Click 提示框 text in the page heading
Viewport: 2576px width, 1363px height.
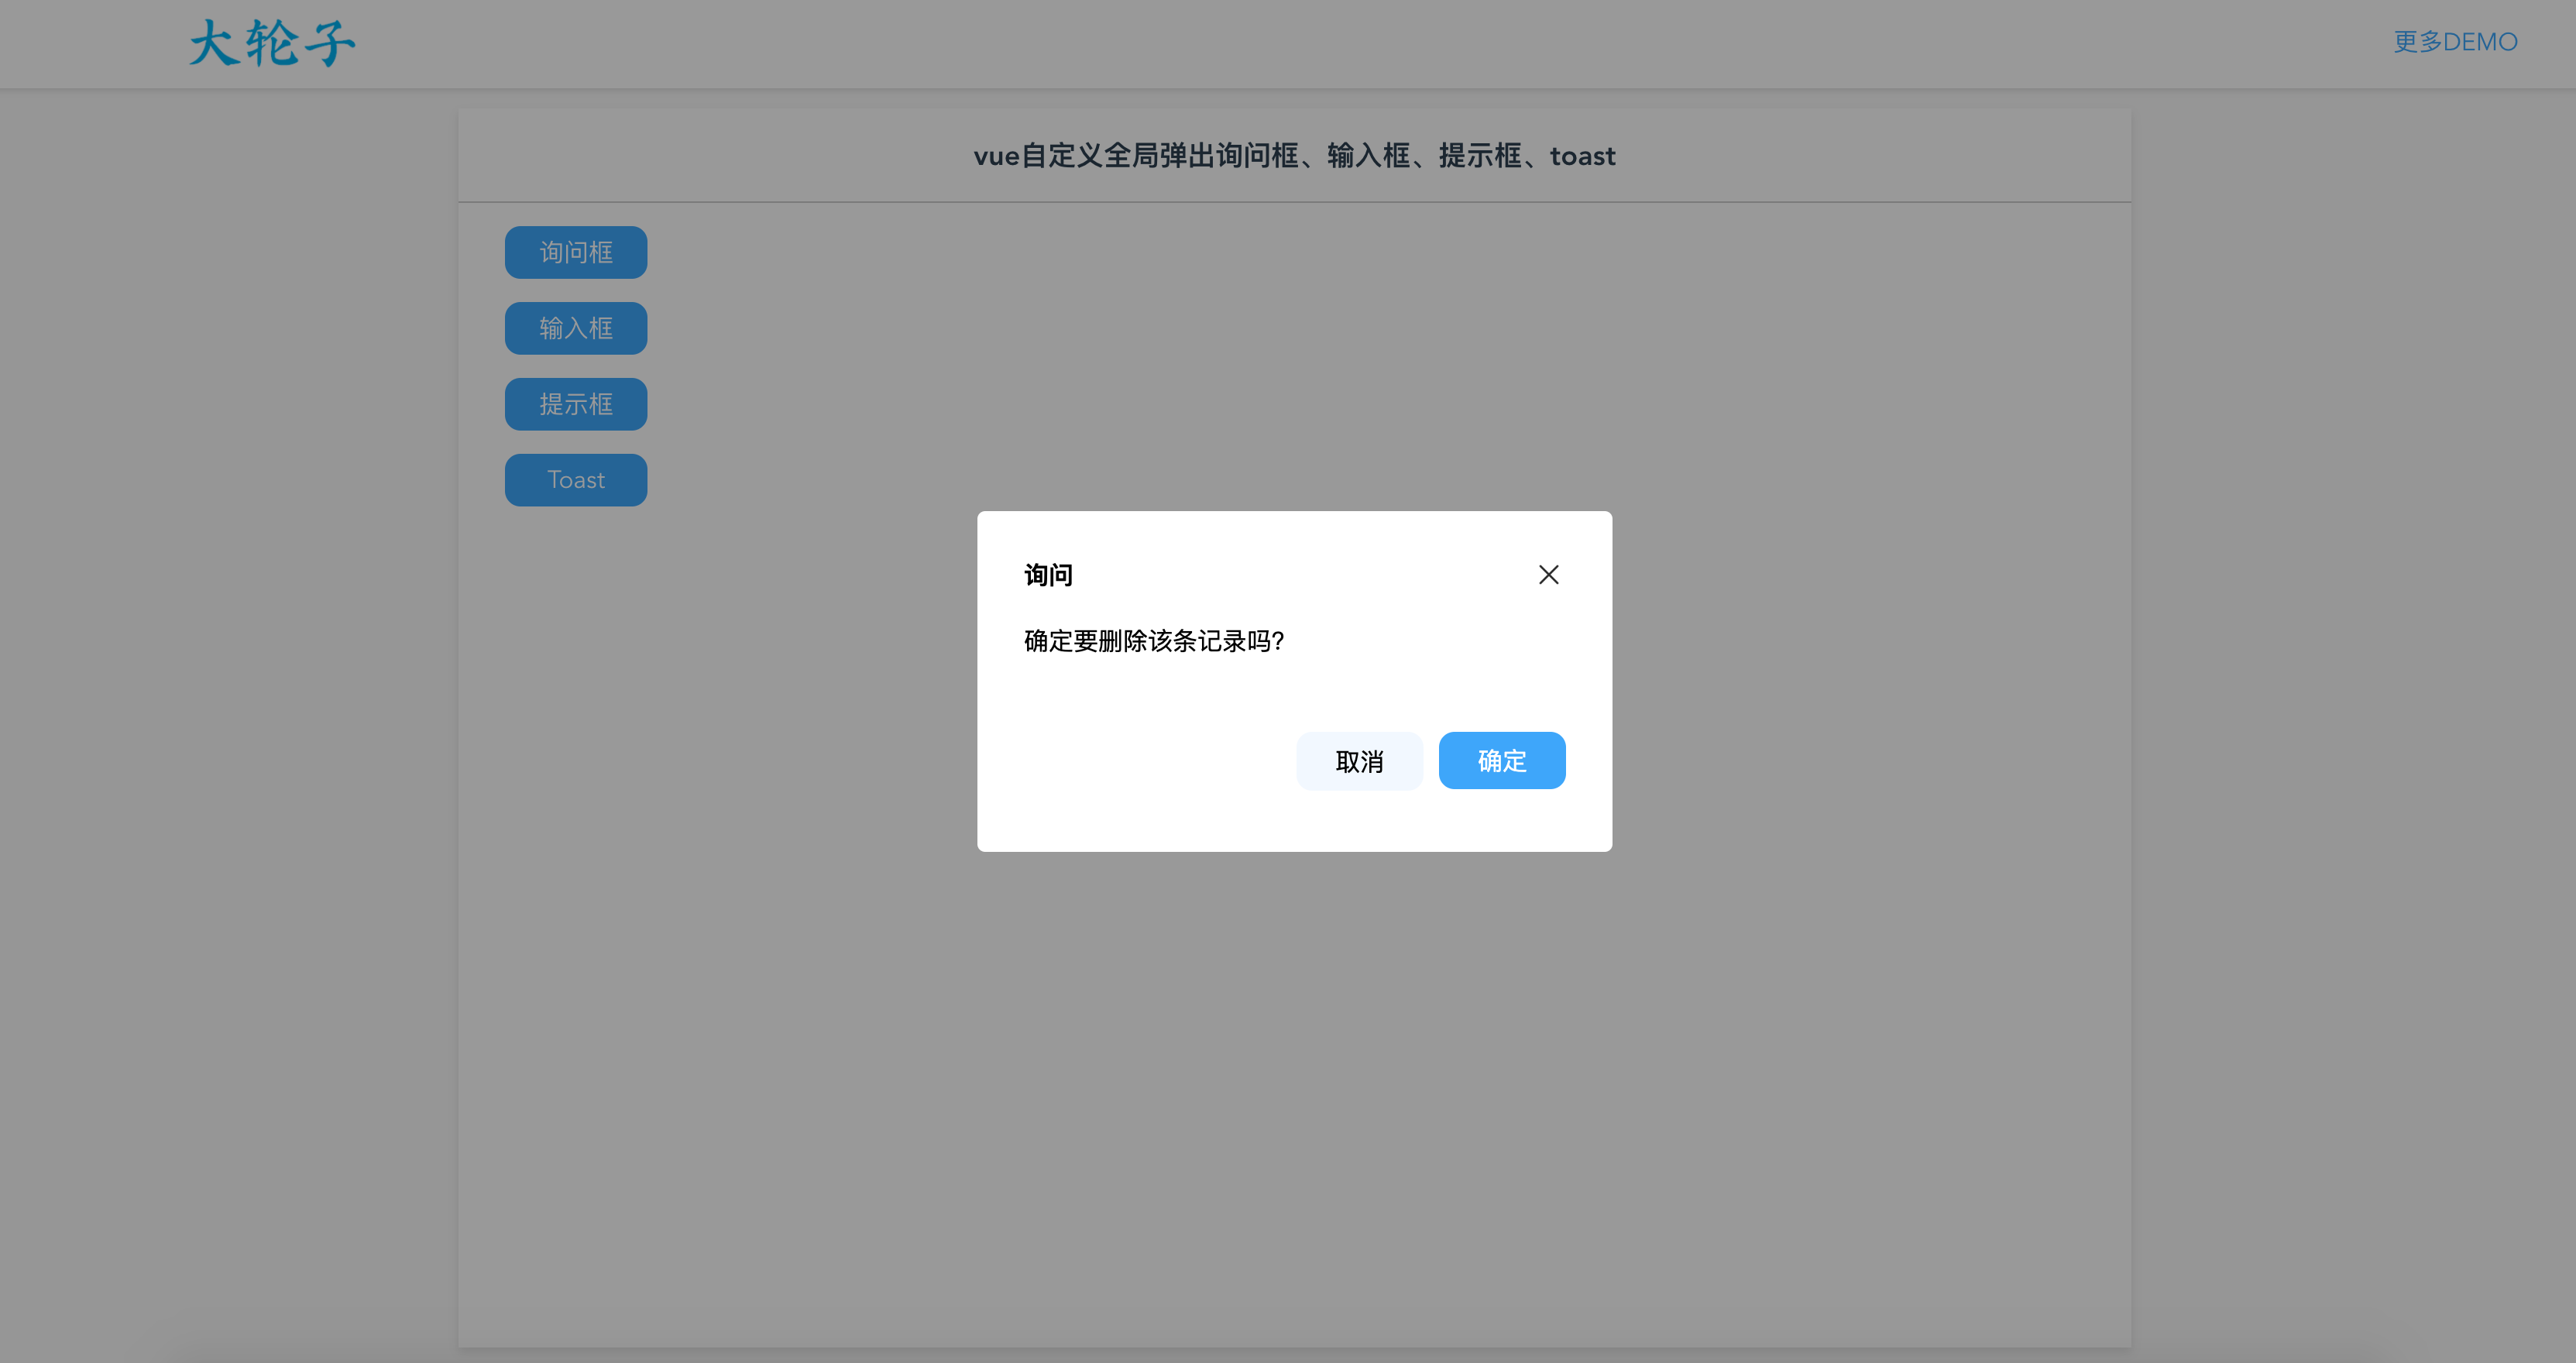pyautogui.click(x=1480, y=156)
